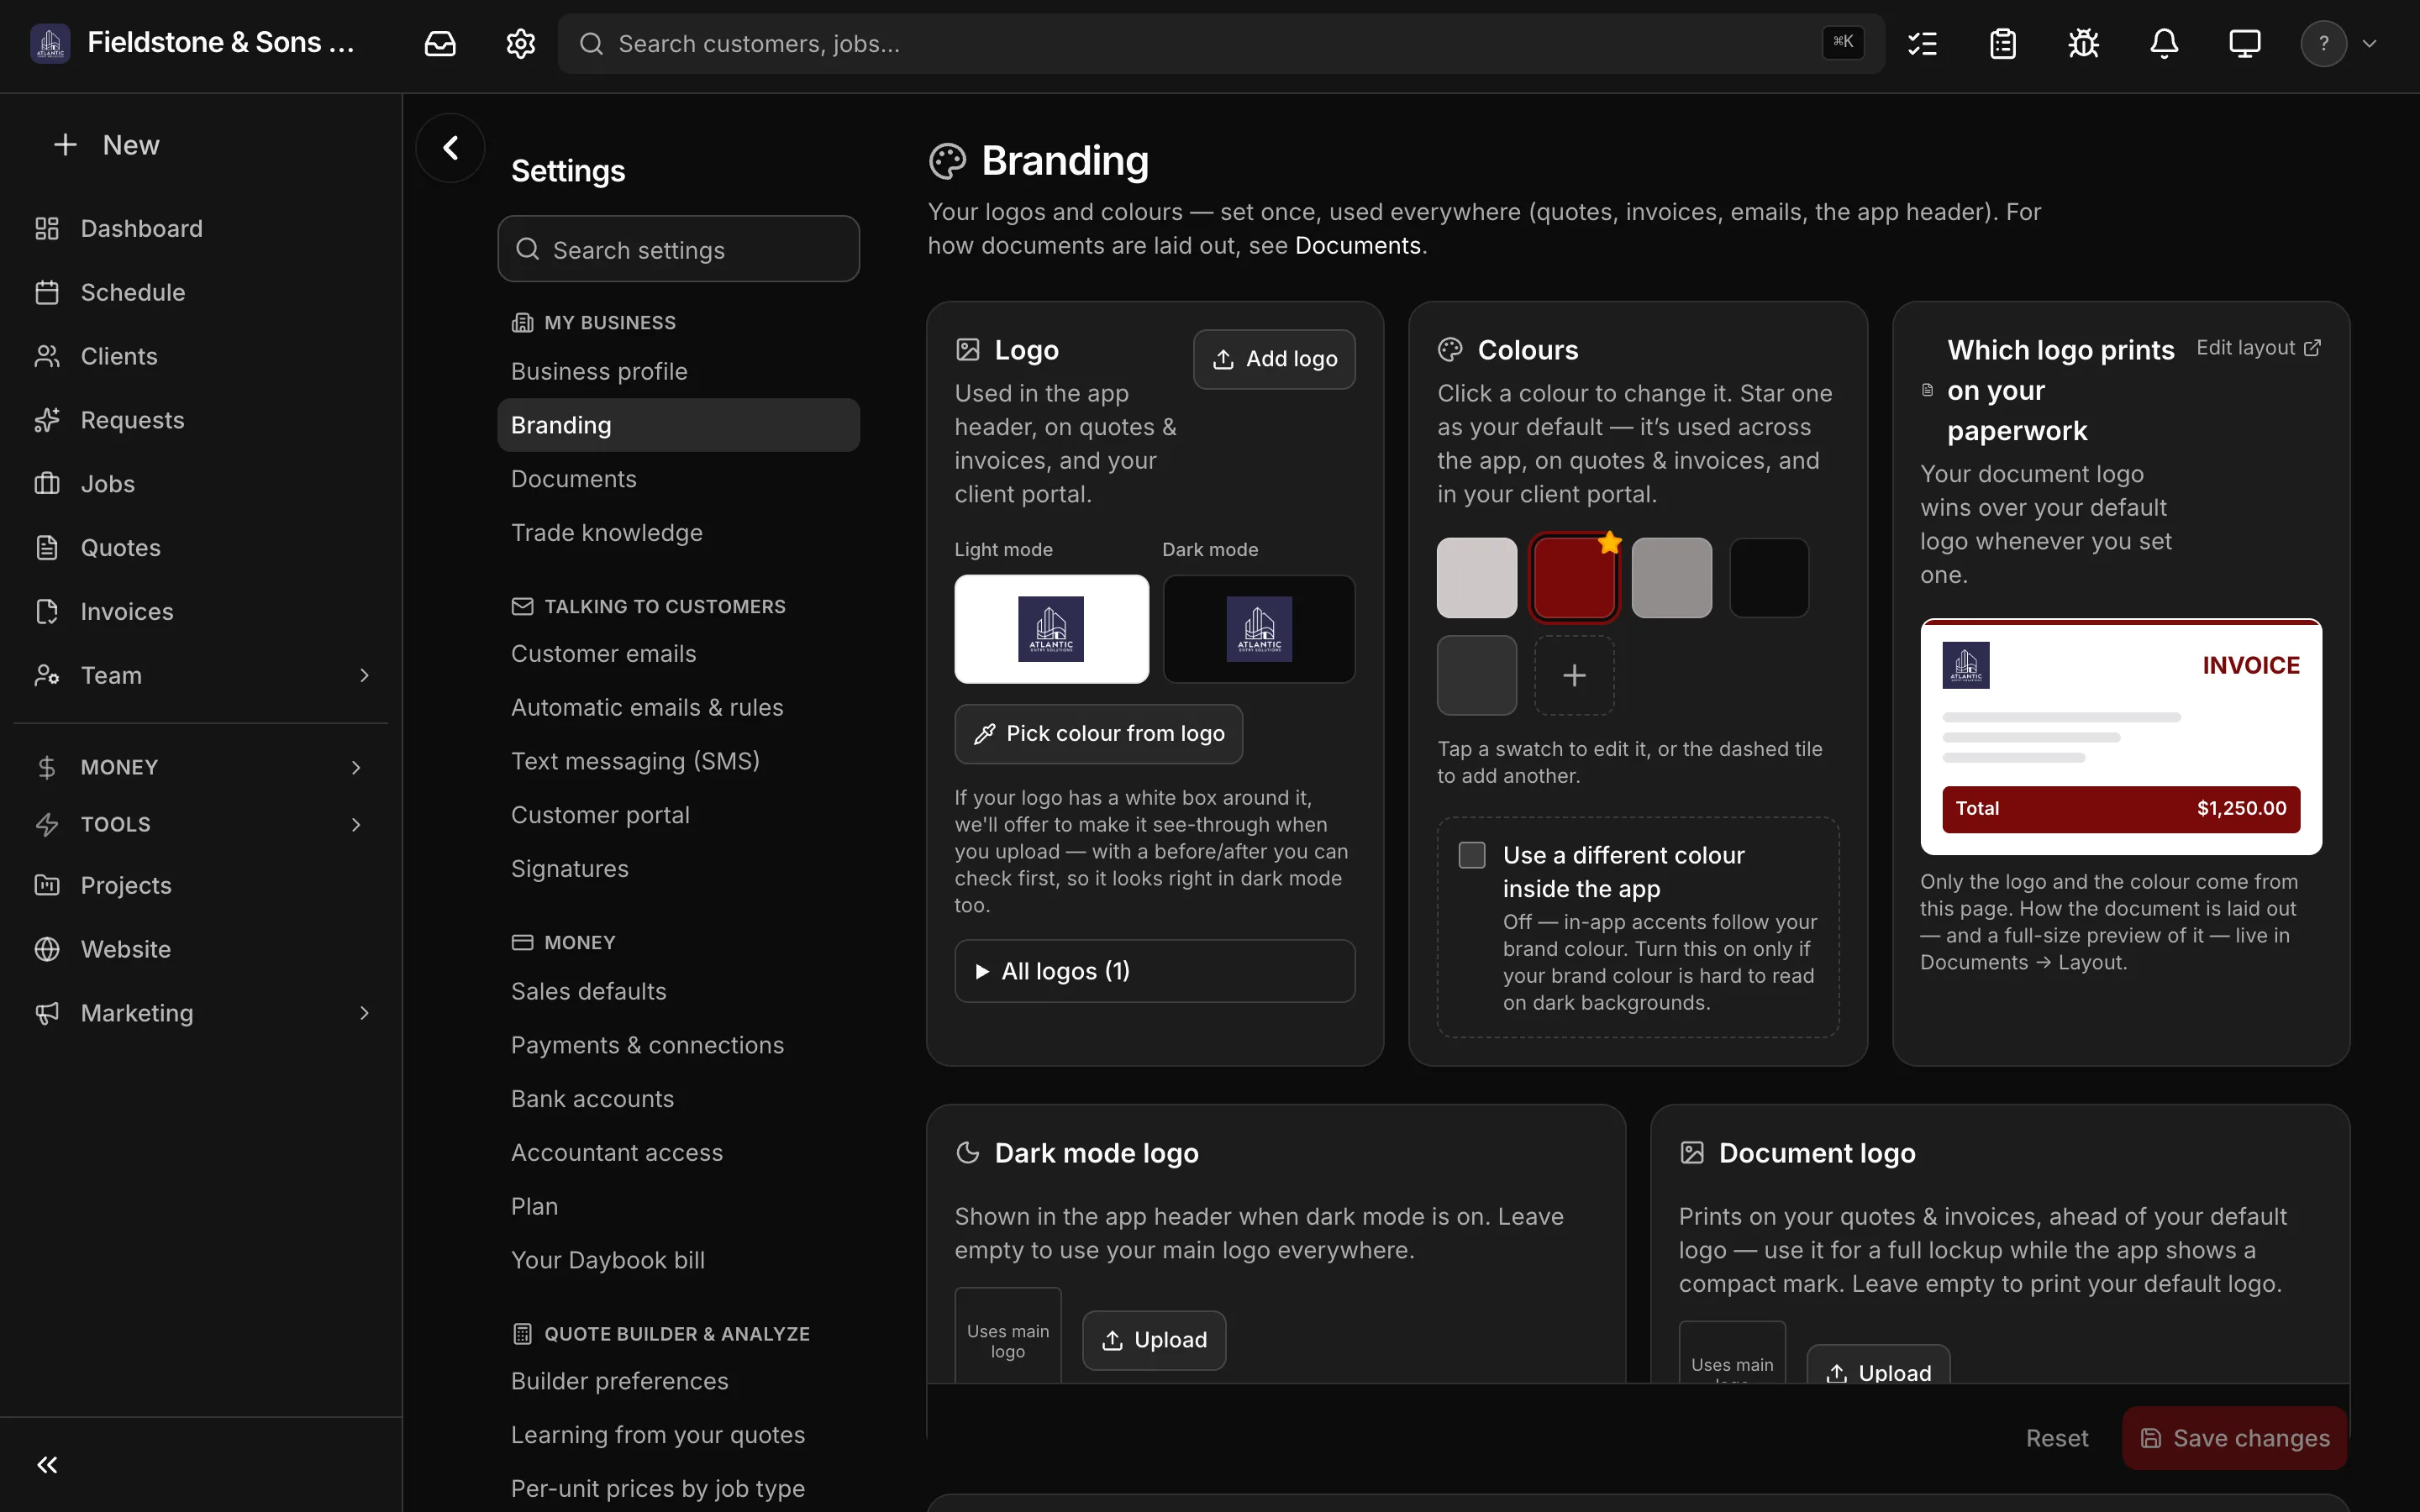Select the dark charcoal swatch in second row
This screenshot has height=1512, width=2420.
coord(1477,676)
